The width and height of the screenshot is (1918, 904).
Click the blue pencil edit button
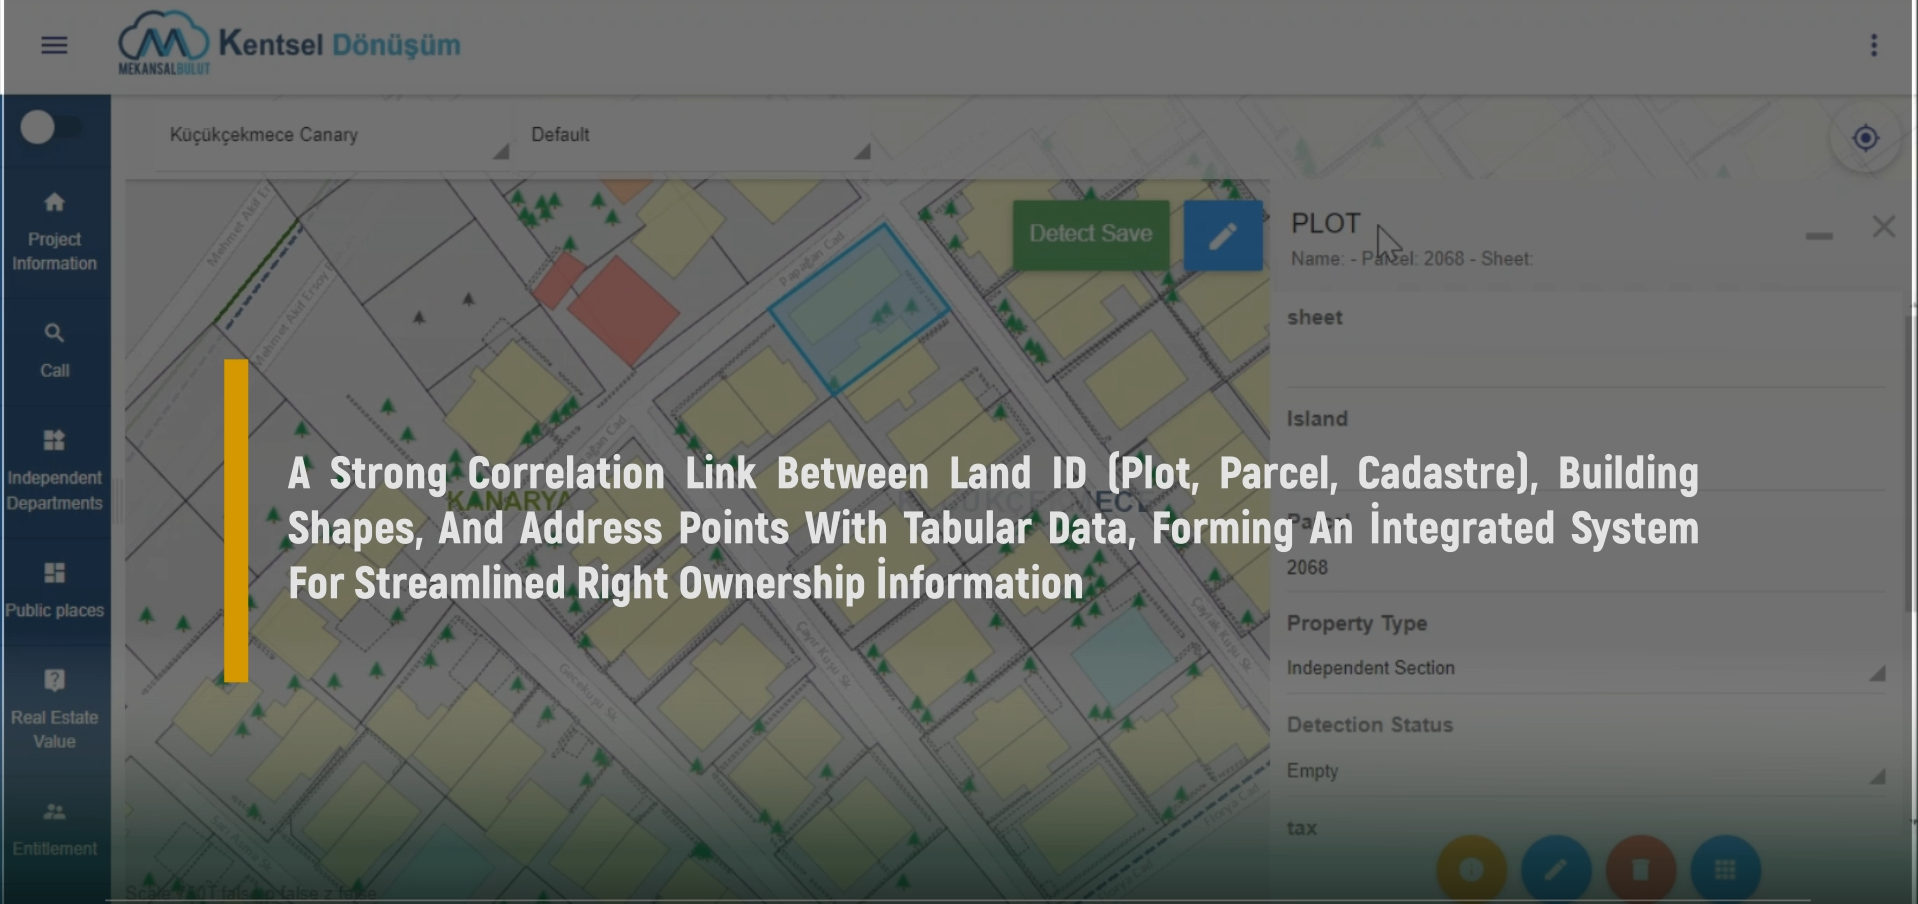pos(1222,235)
